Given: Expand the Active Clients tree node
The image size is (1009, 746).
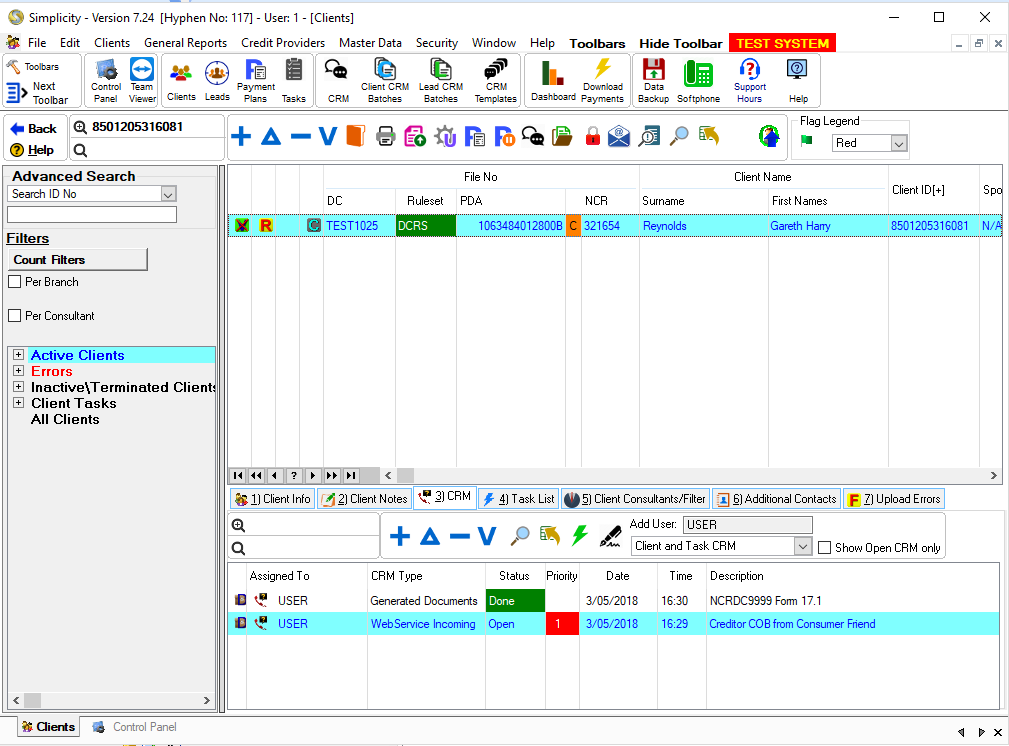Looking at the screenshot, I should point(18,355).
